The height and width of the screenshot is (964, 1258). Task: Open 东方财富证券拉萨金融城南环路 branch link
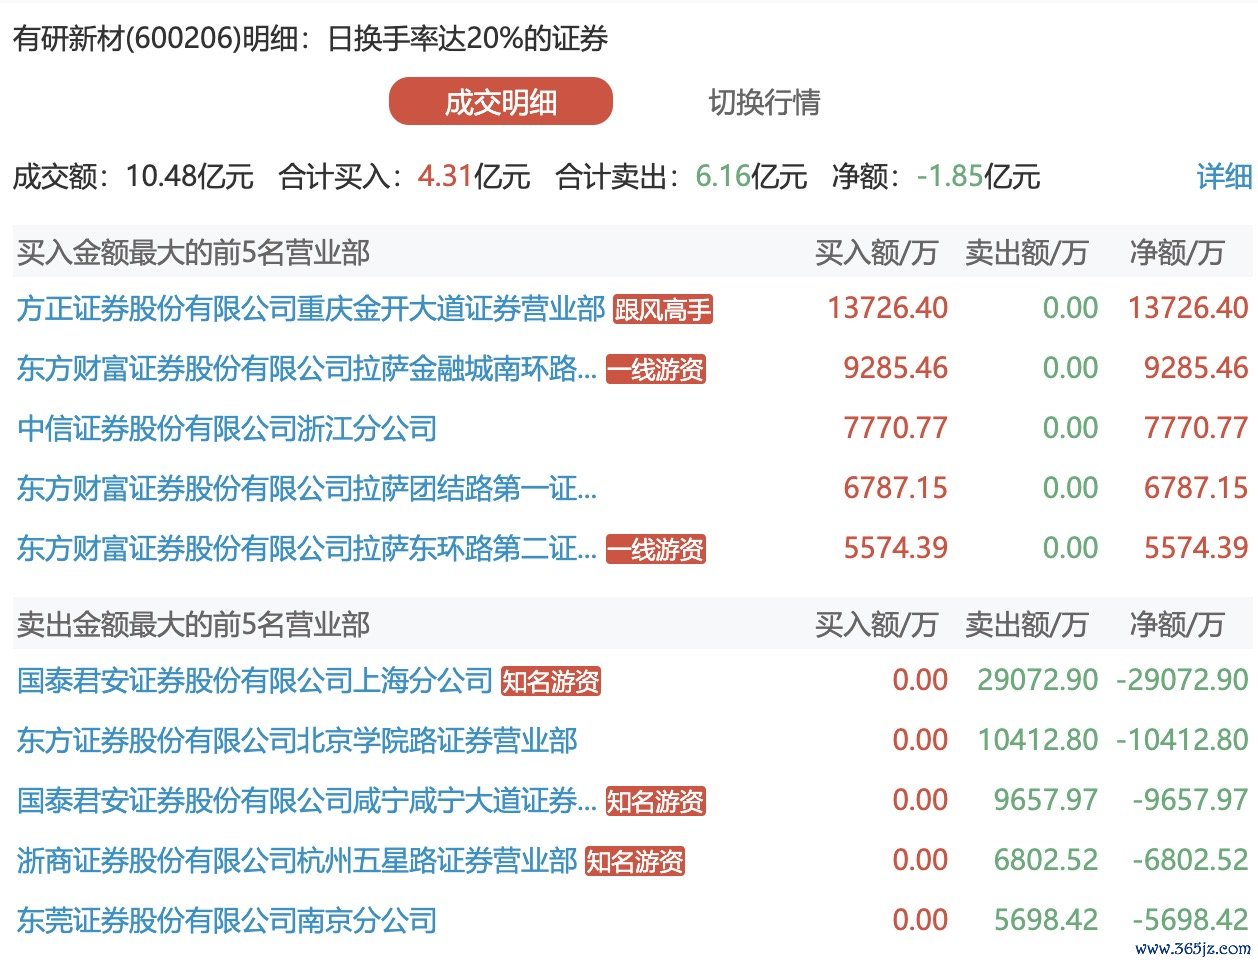coord(306,369)
